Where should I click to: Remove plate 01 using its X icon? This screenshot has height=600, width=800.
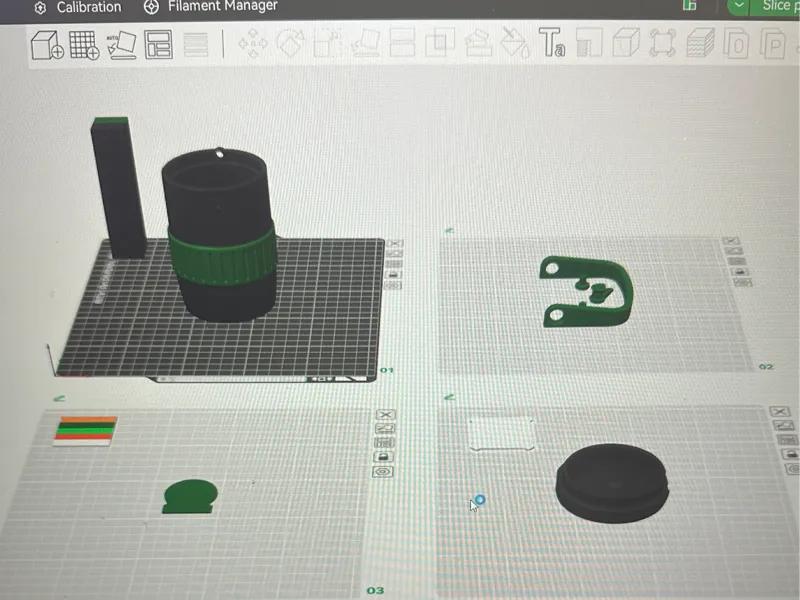(x=394, y=243)
